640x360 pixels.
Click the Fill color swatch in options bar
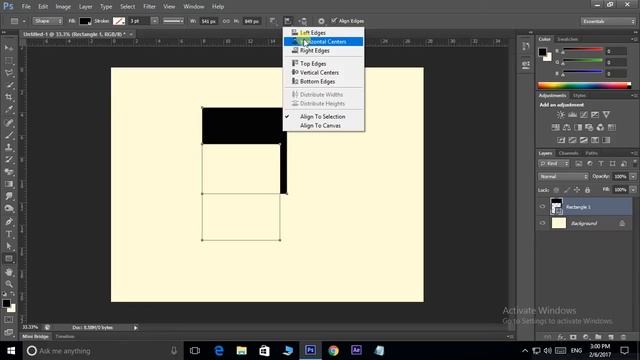tap(85, 21)
